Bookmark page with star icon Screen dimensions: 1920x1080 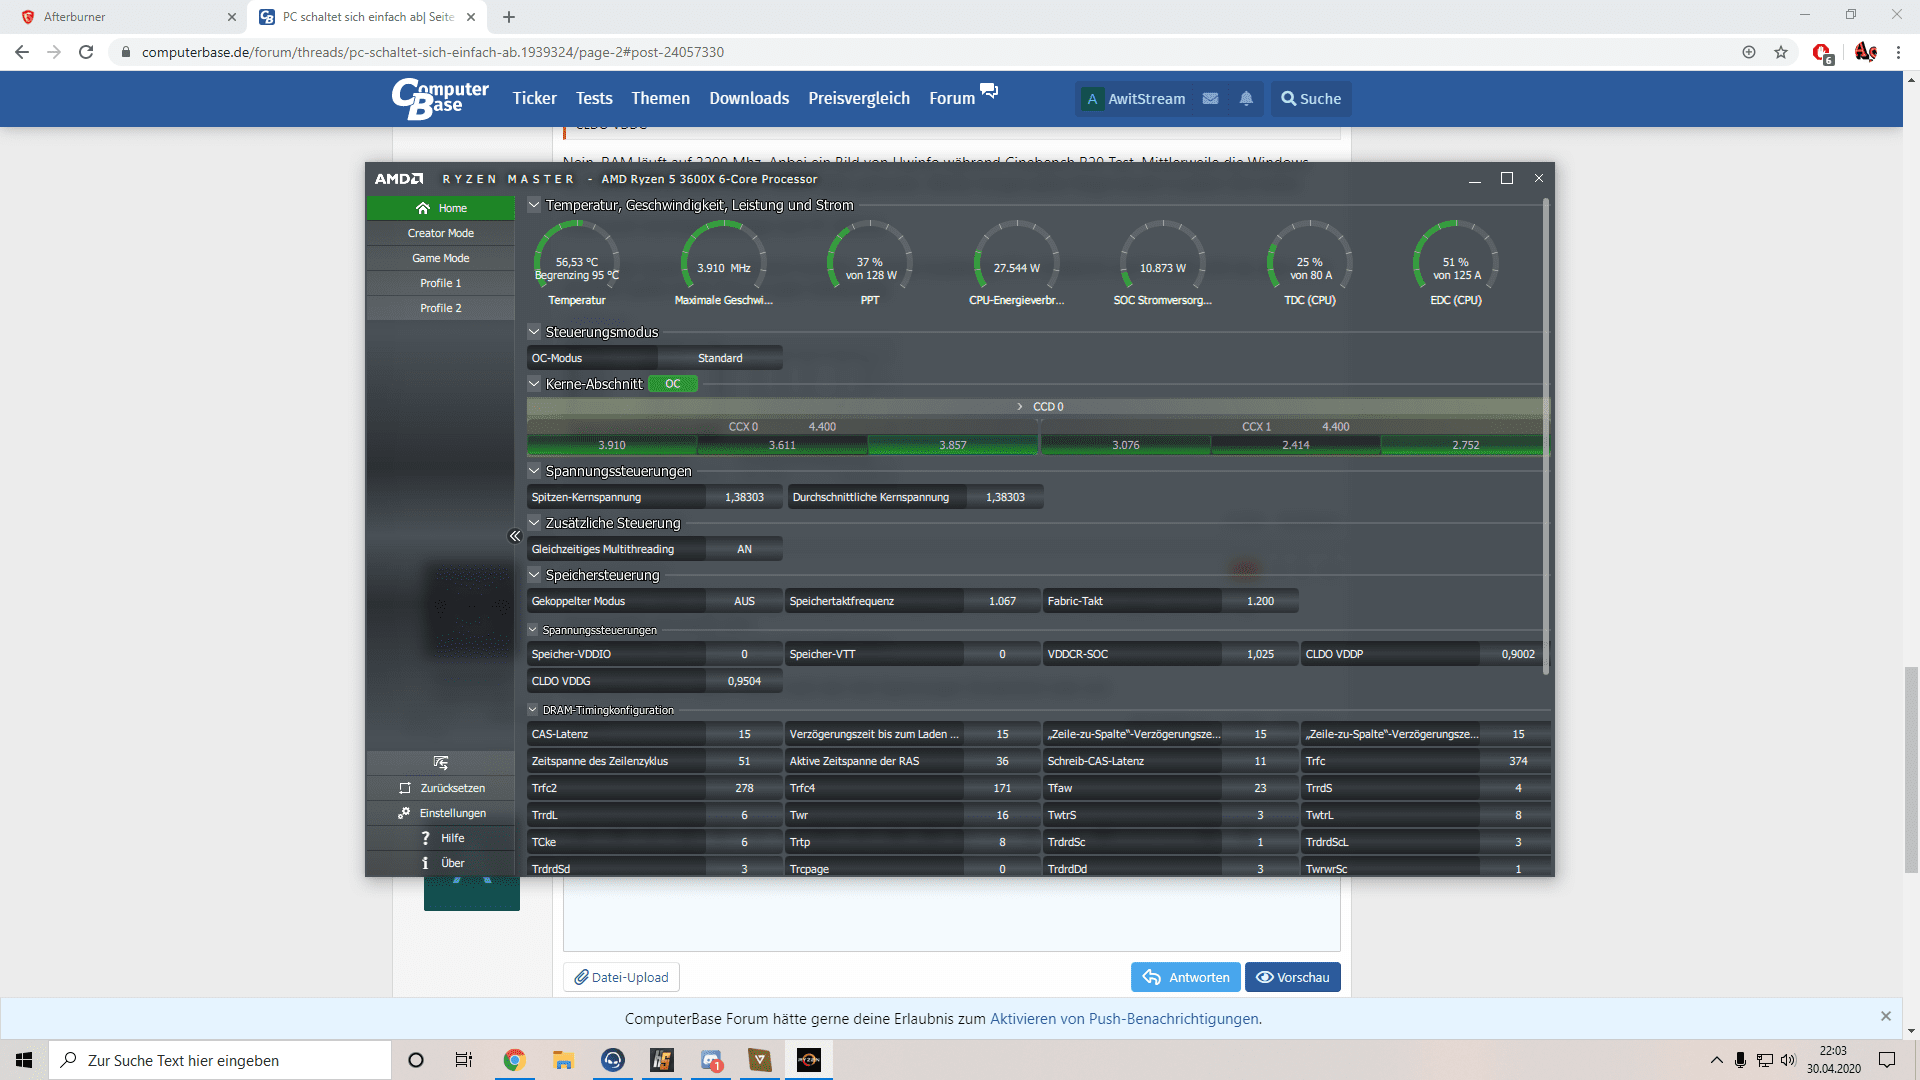coord(1781,52)
